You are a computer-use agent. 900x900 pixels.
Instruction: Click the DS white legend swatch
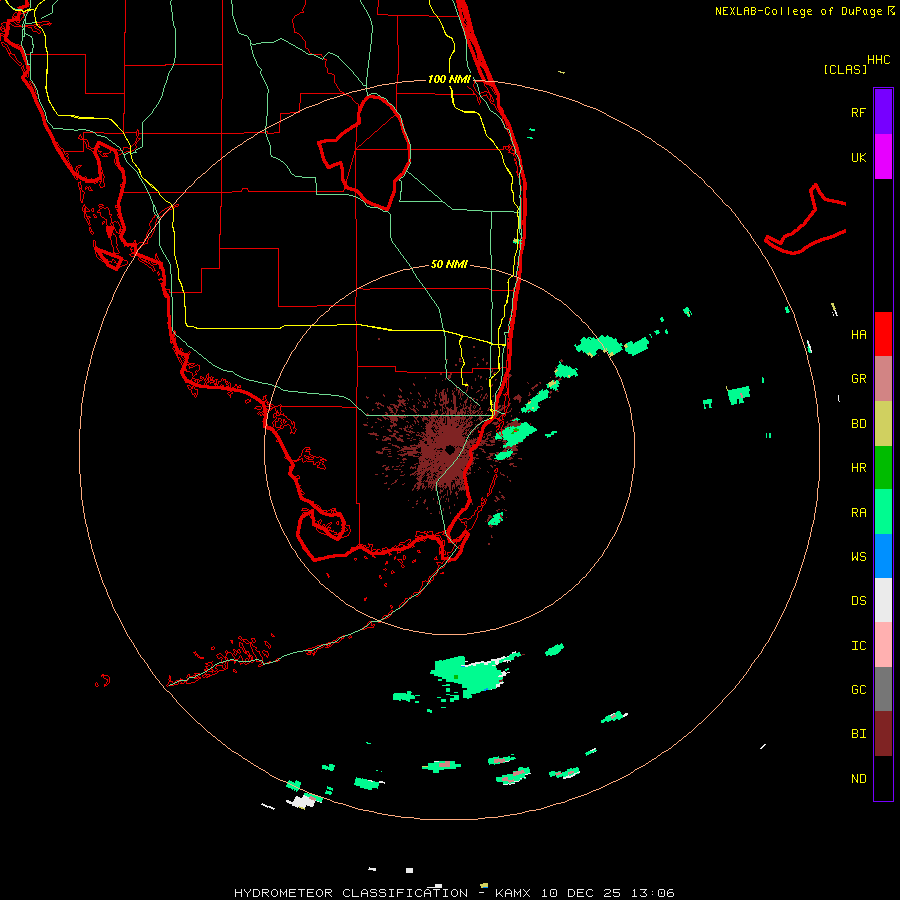[883, 600]
